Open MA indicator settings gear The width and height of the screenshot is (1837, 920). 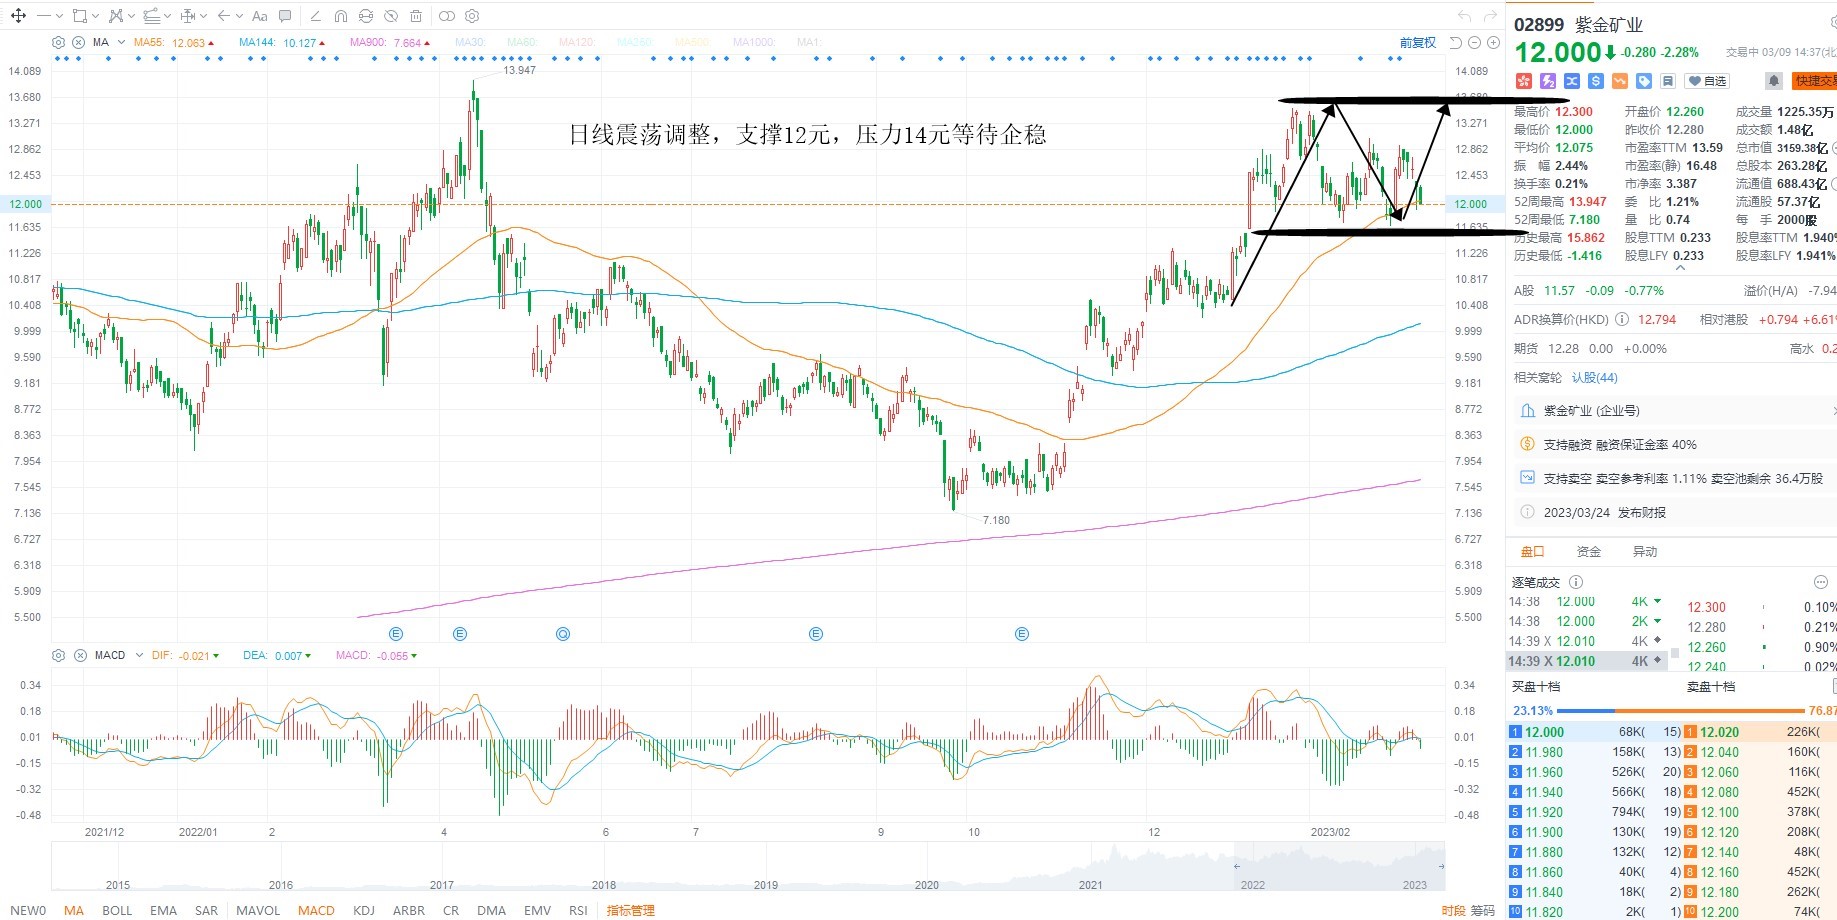pos(58,42)
